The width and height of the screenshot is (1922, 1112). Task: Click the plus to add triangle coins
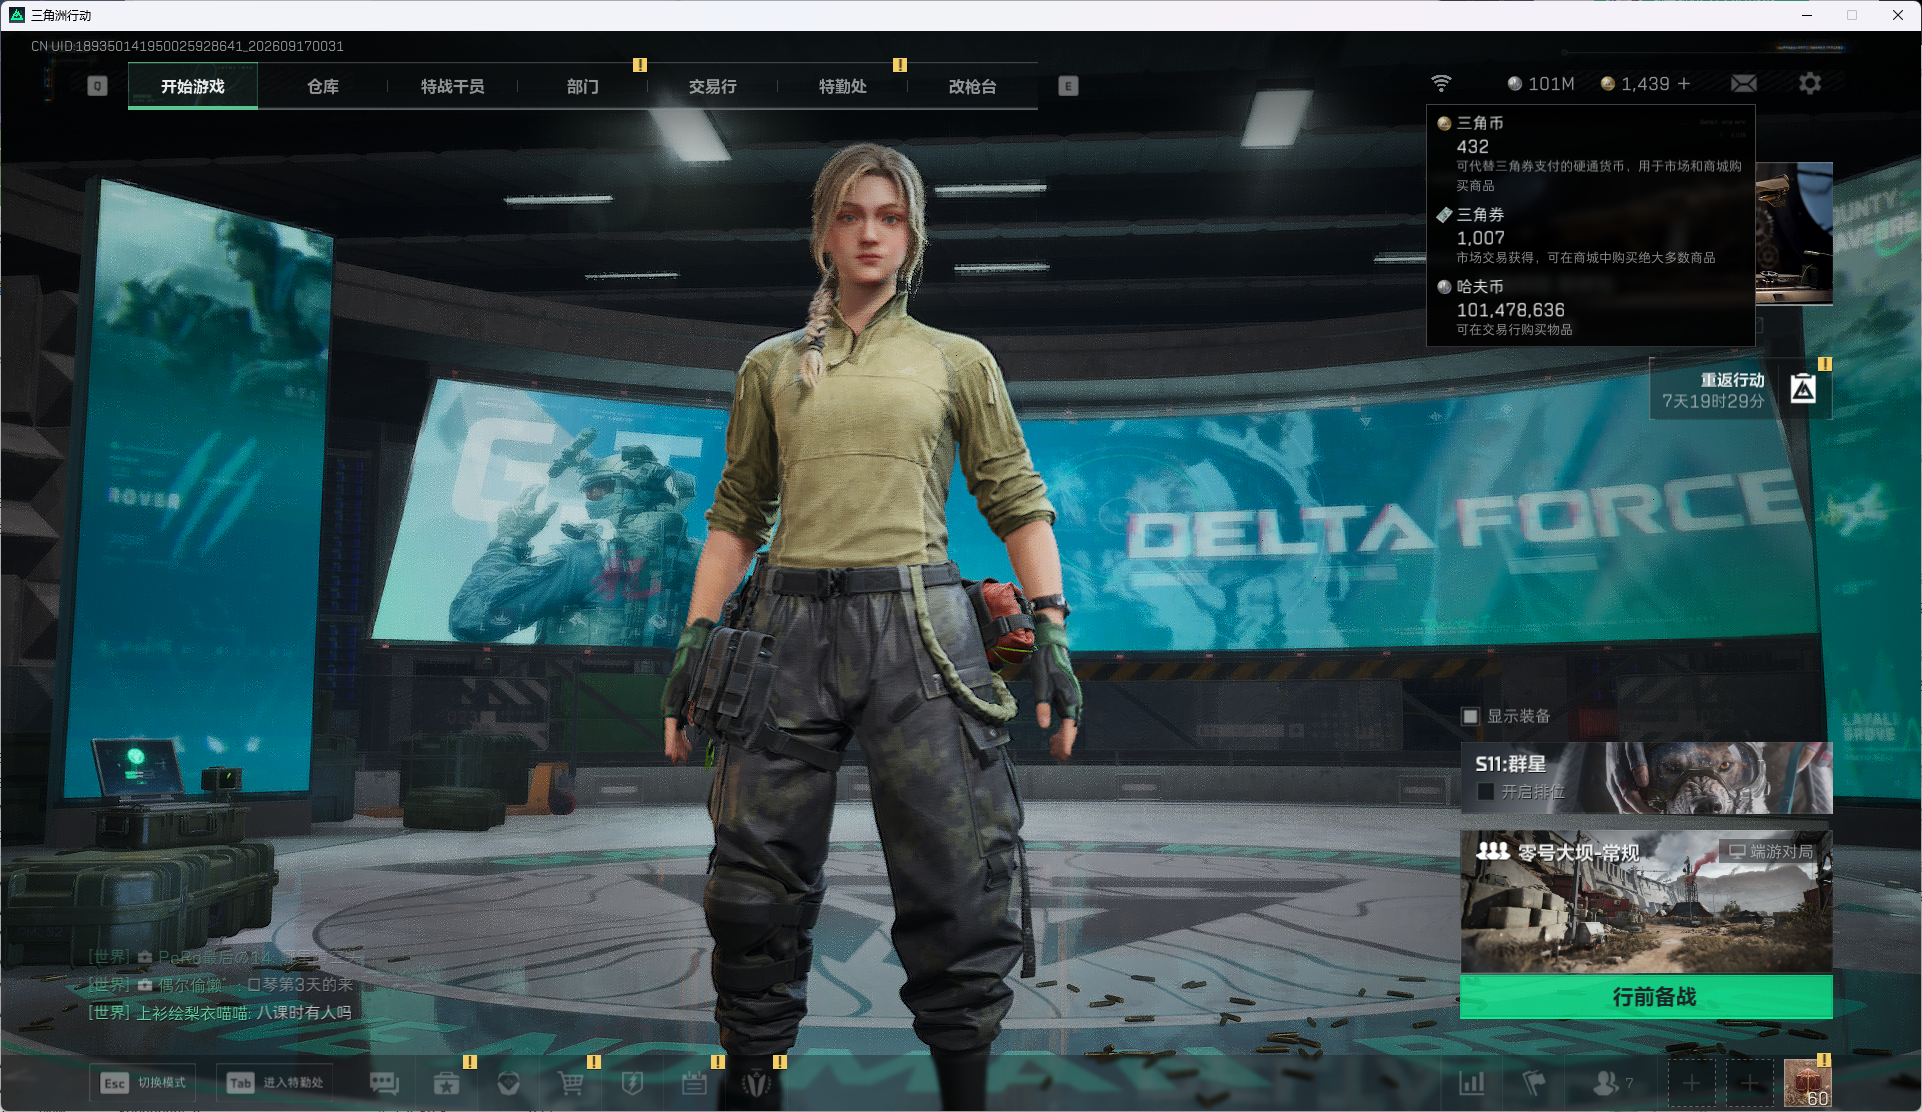click(x=1684, y=83)
